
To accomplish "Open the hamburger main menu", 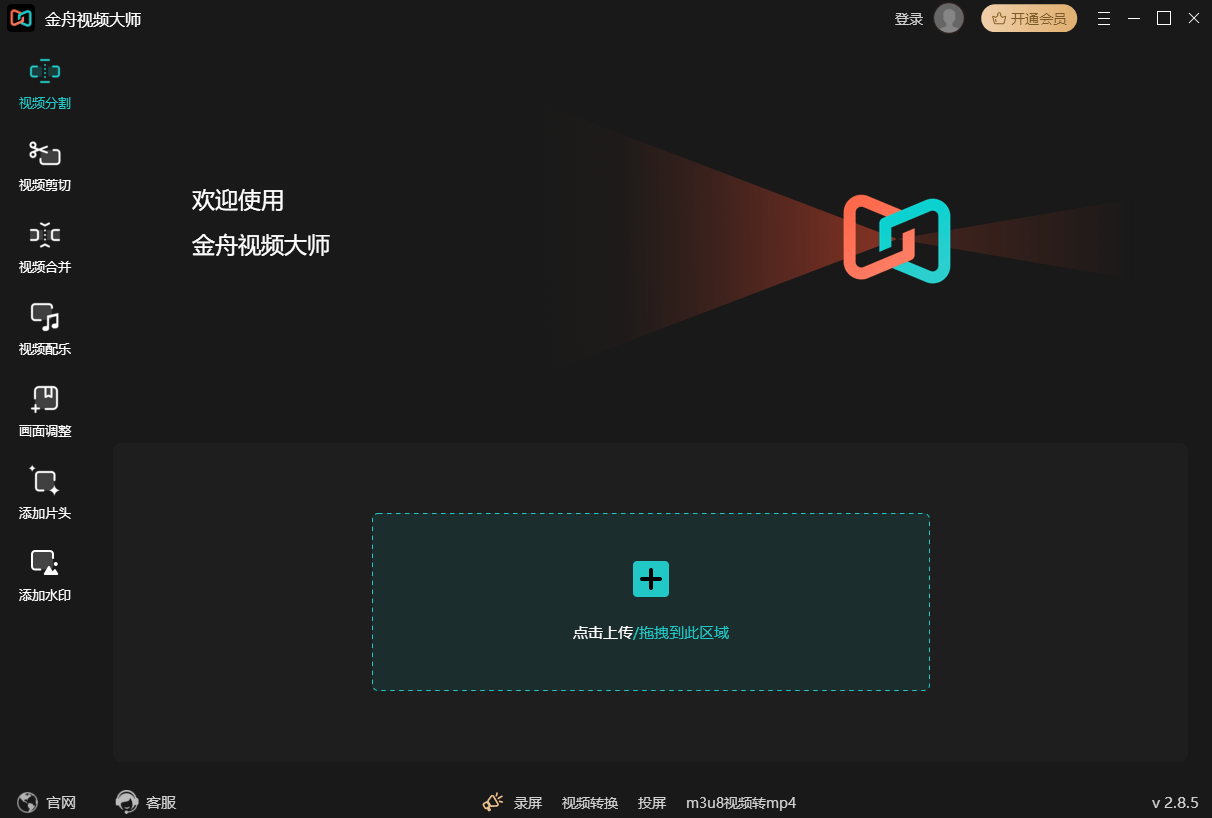I will coord(1104,18).
